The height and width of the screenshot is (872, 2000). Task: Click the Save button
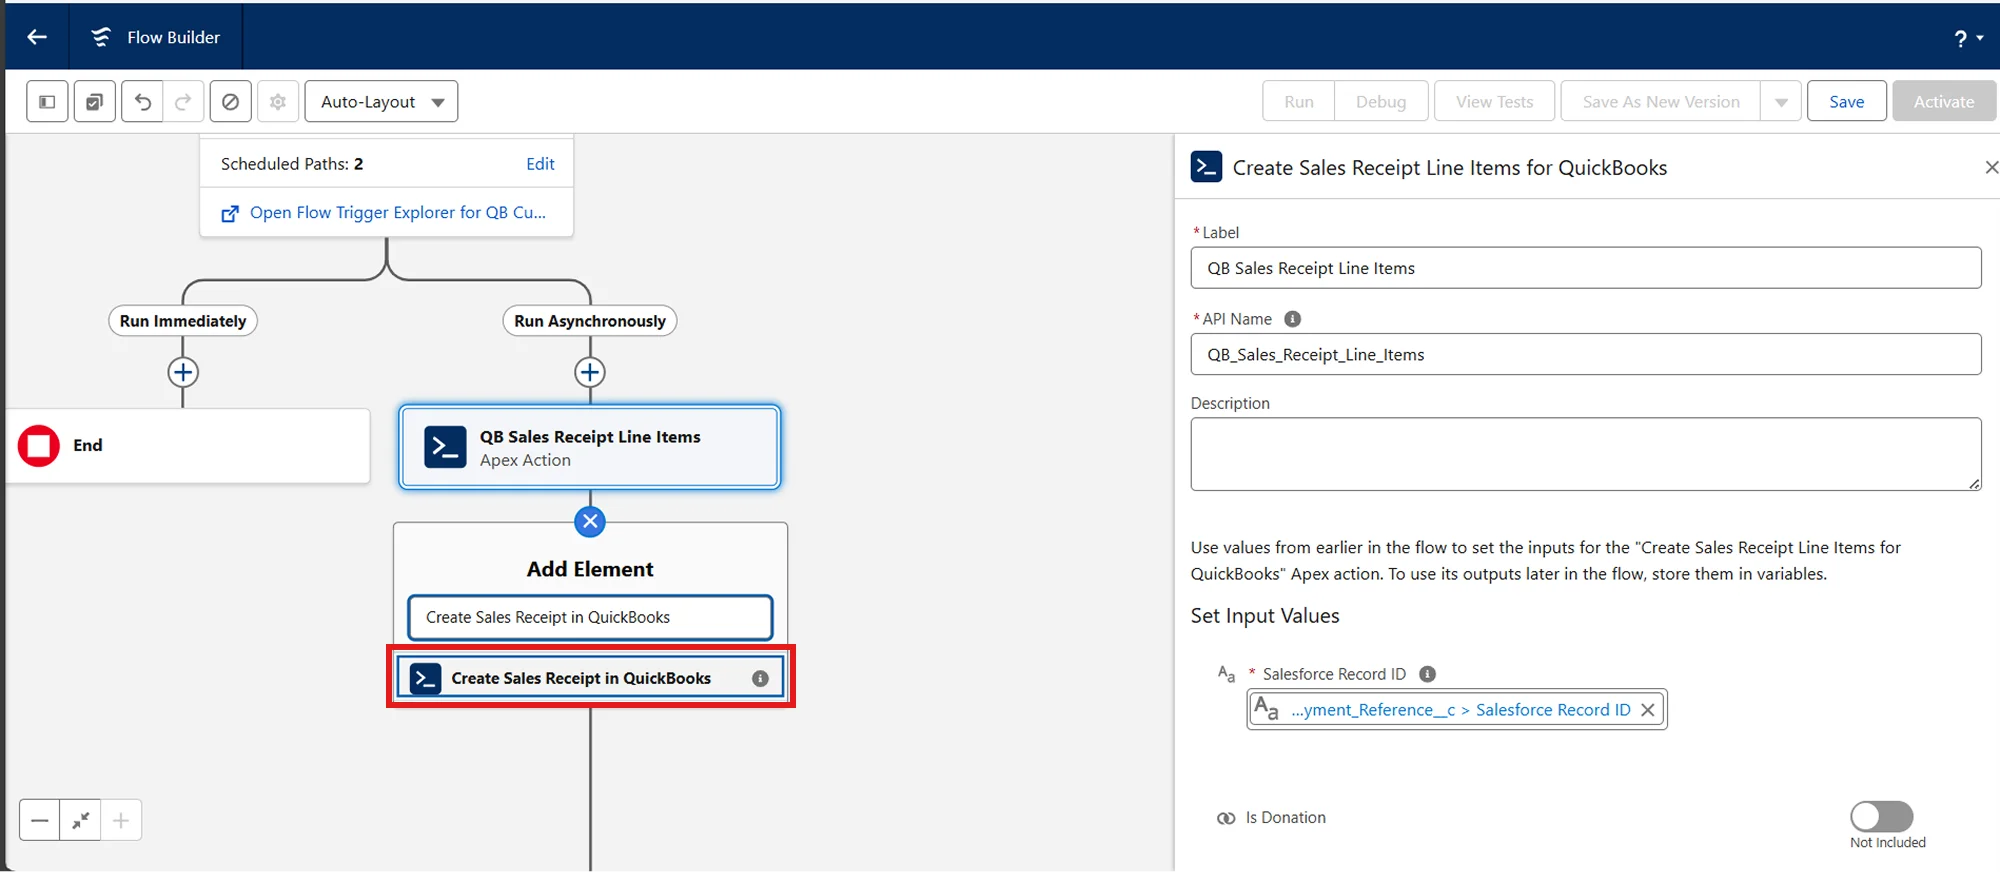[x=1846, y=101]
